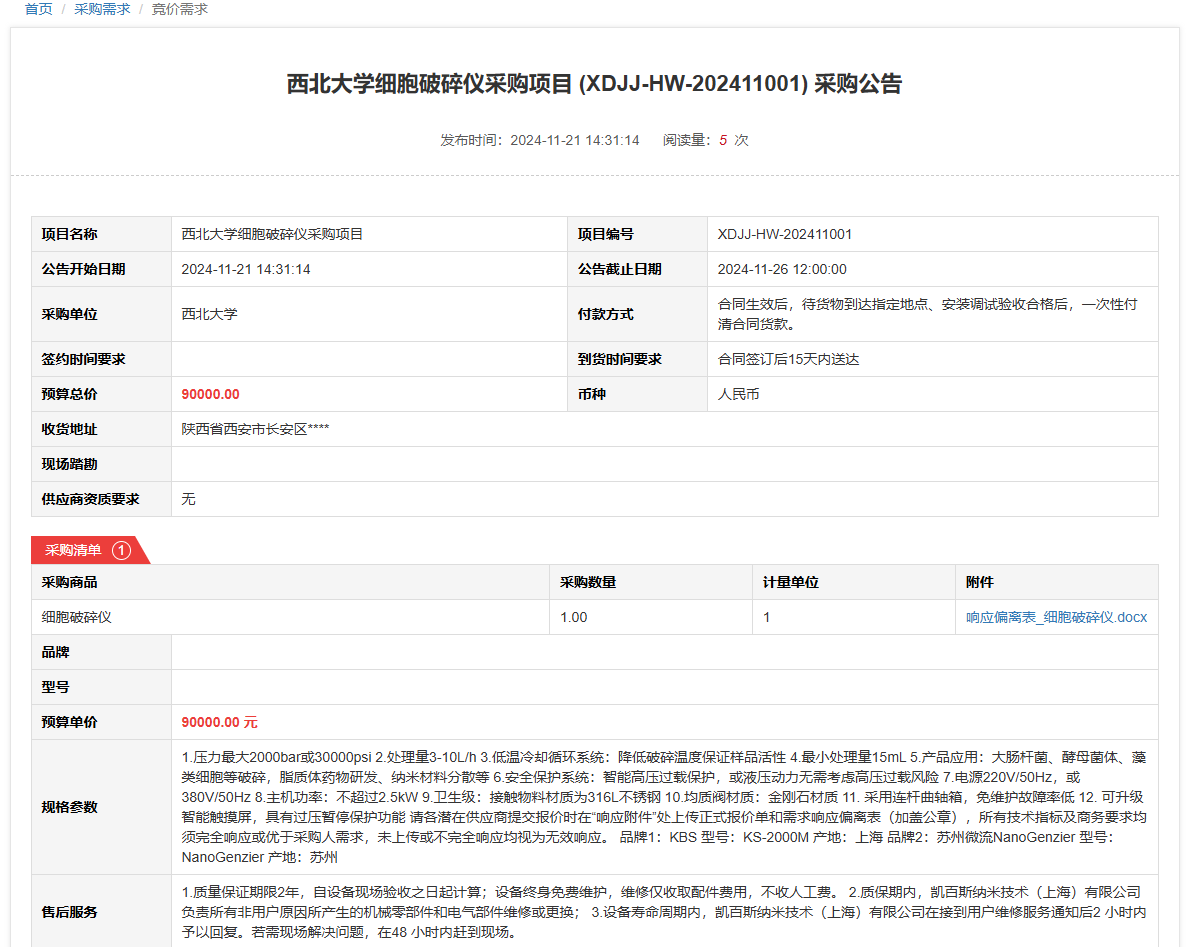The height and width of the screenshot is (947, 1195).
Task: Click the 规格参数 description text block
Action: tap(661, 807)
